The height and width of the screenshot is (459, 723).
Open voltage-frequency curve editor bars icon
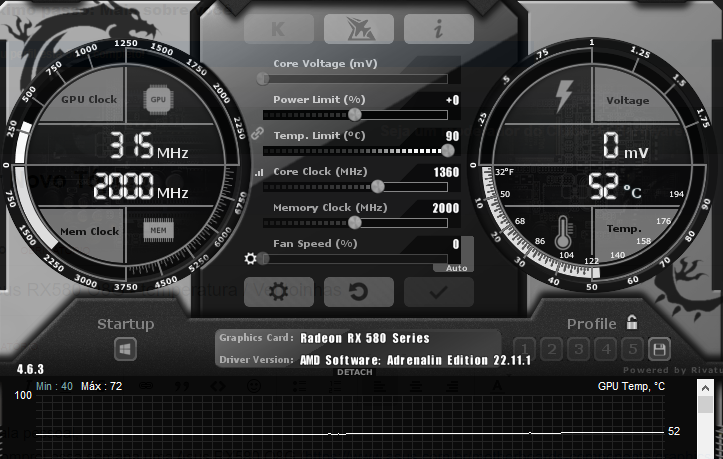[259, 173]
